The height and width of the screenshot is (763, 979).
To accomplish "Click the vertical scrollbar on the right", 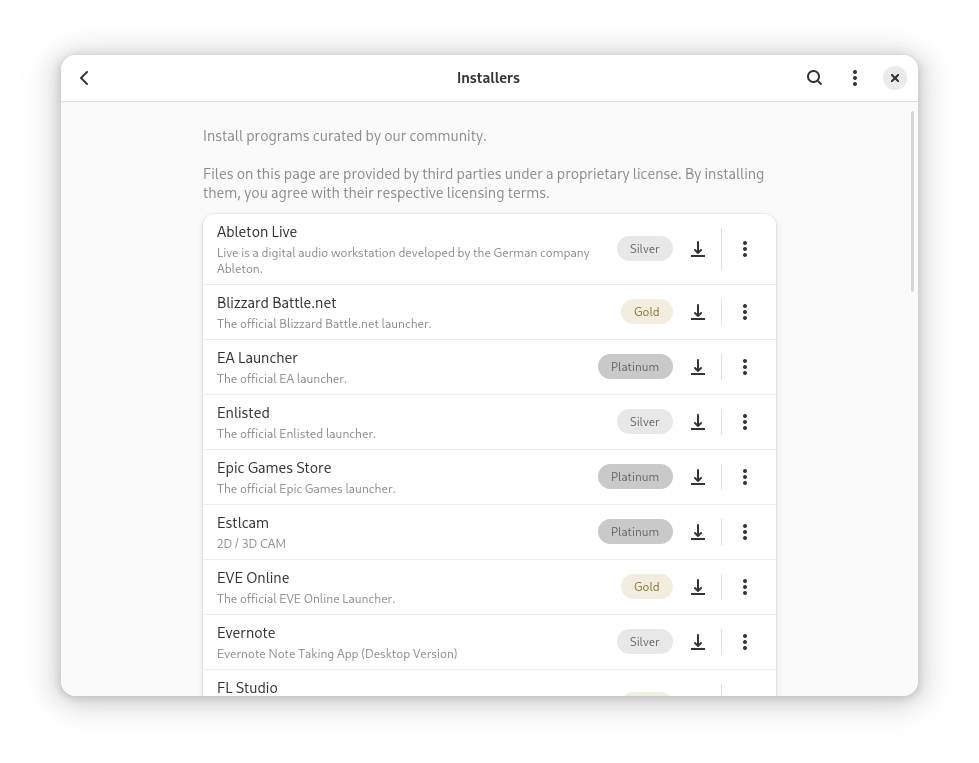I will coord(912,202).
